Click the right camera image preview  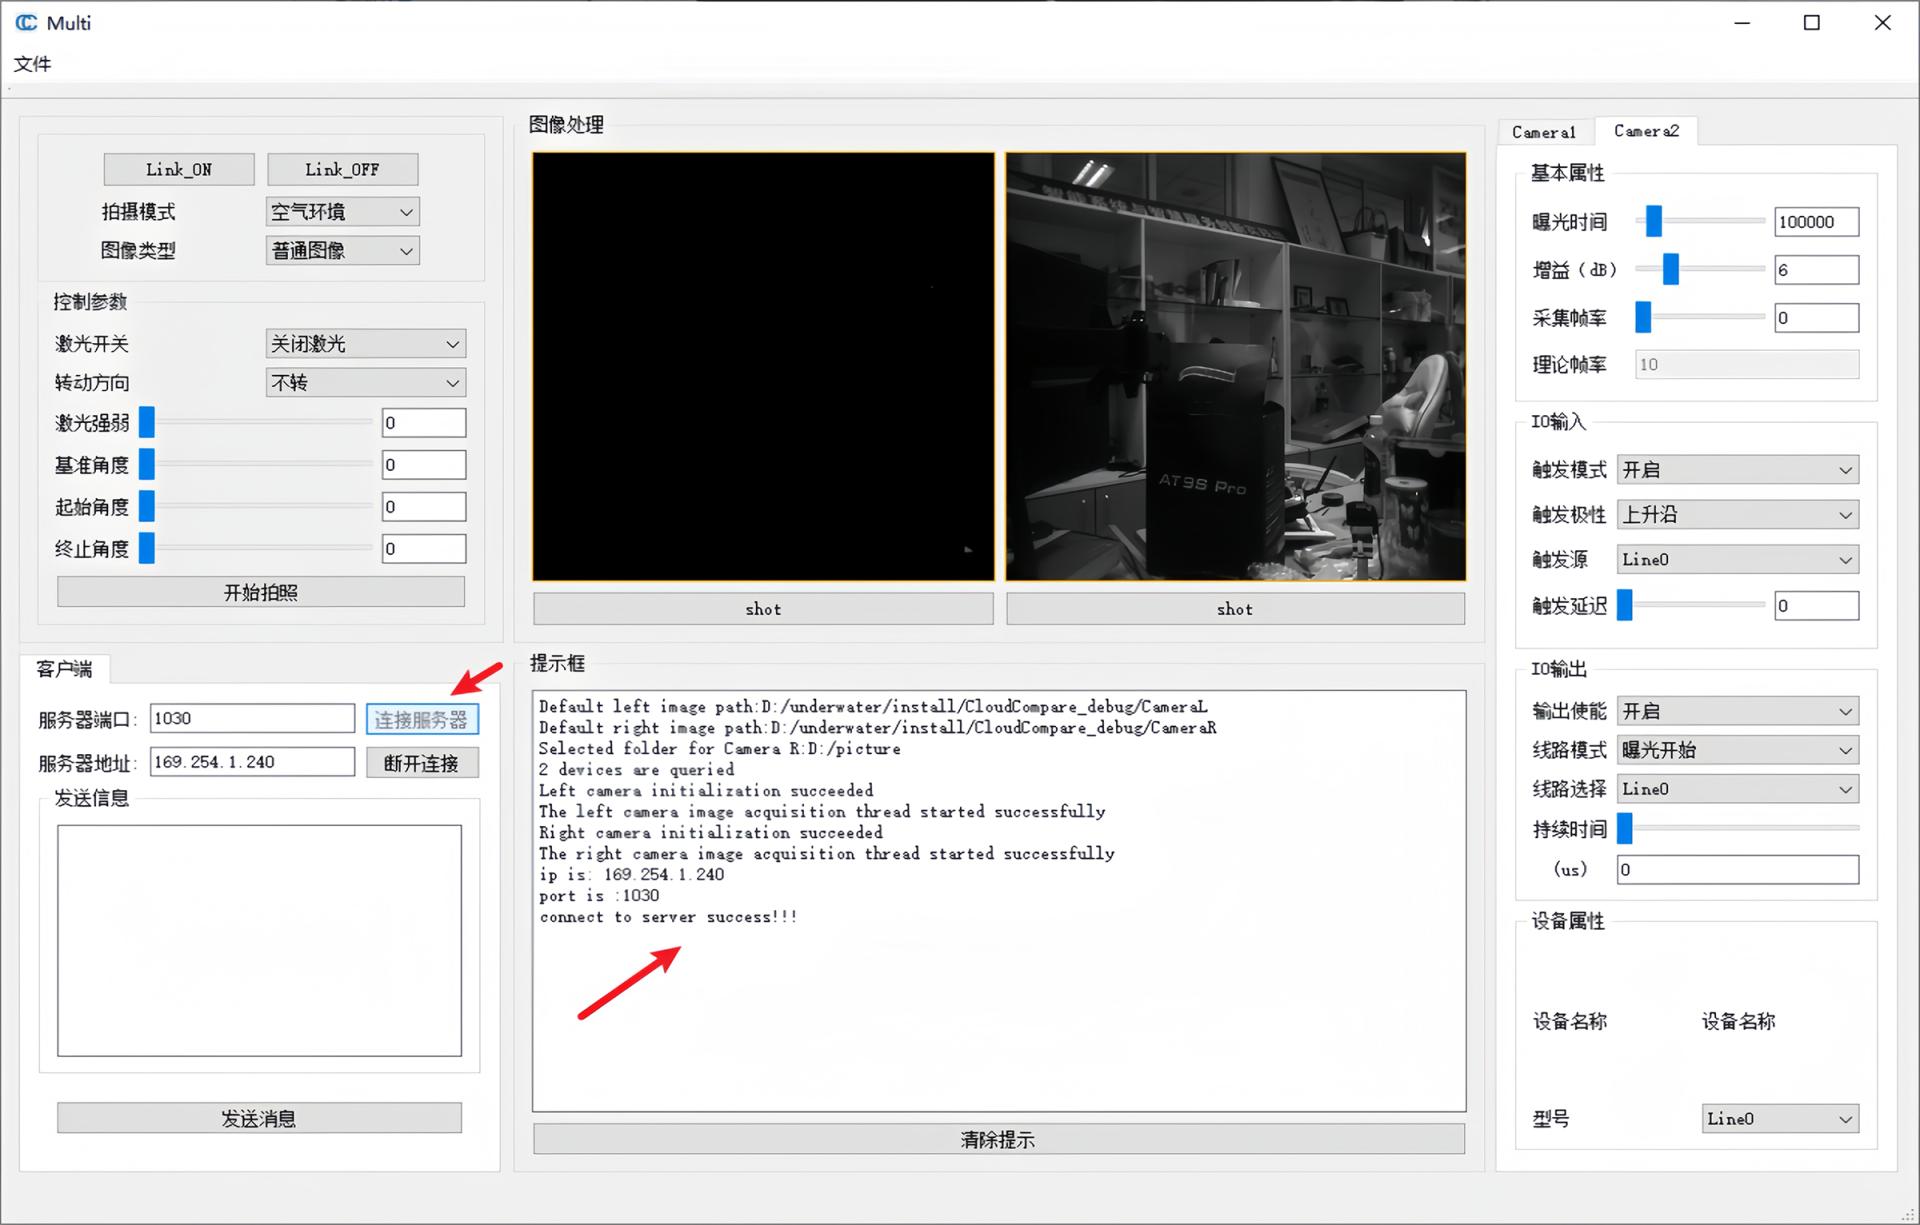pyautogui.click(x=1235, y=366)
